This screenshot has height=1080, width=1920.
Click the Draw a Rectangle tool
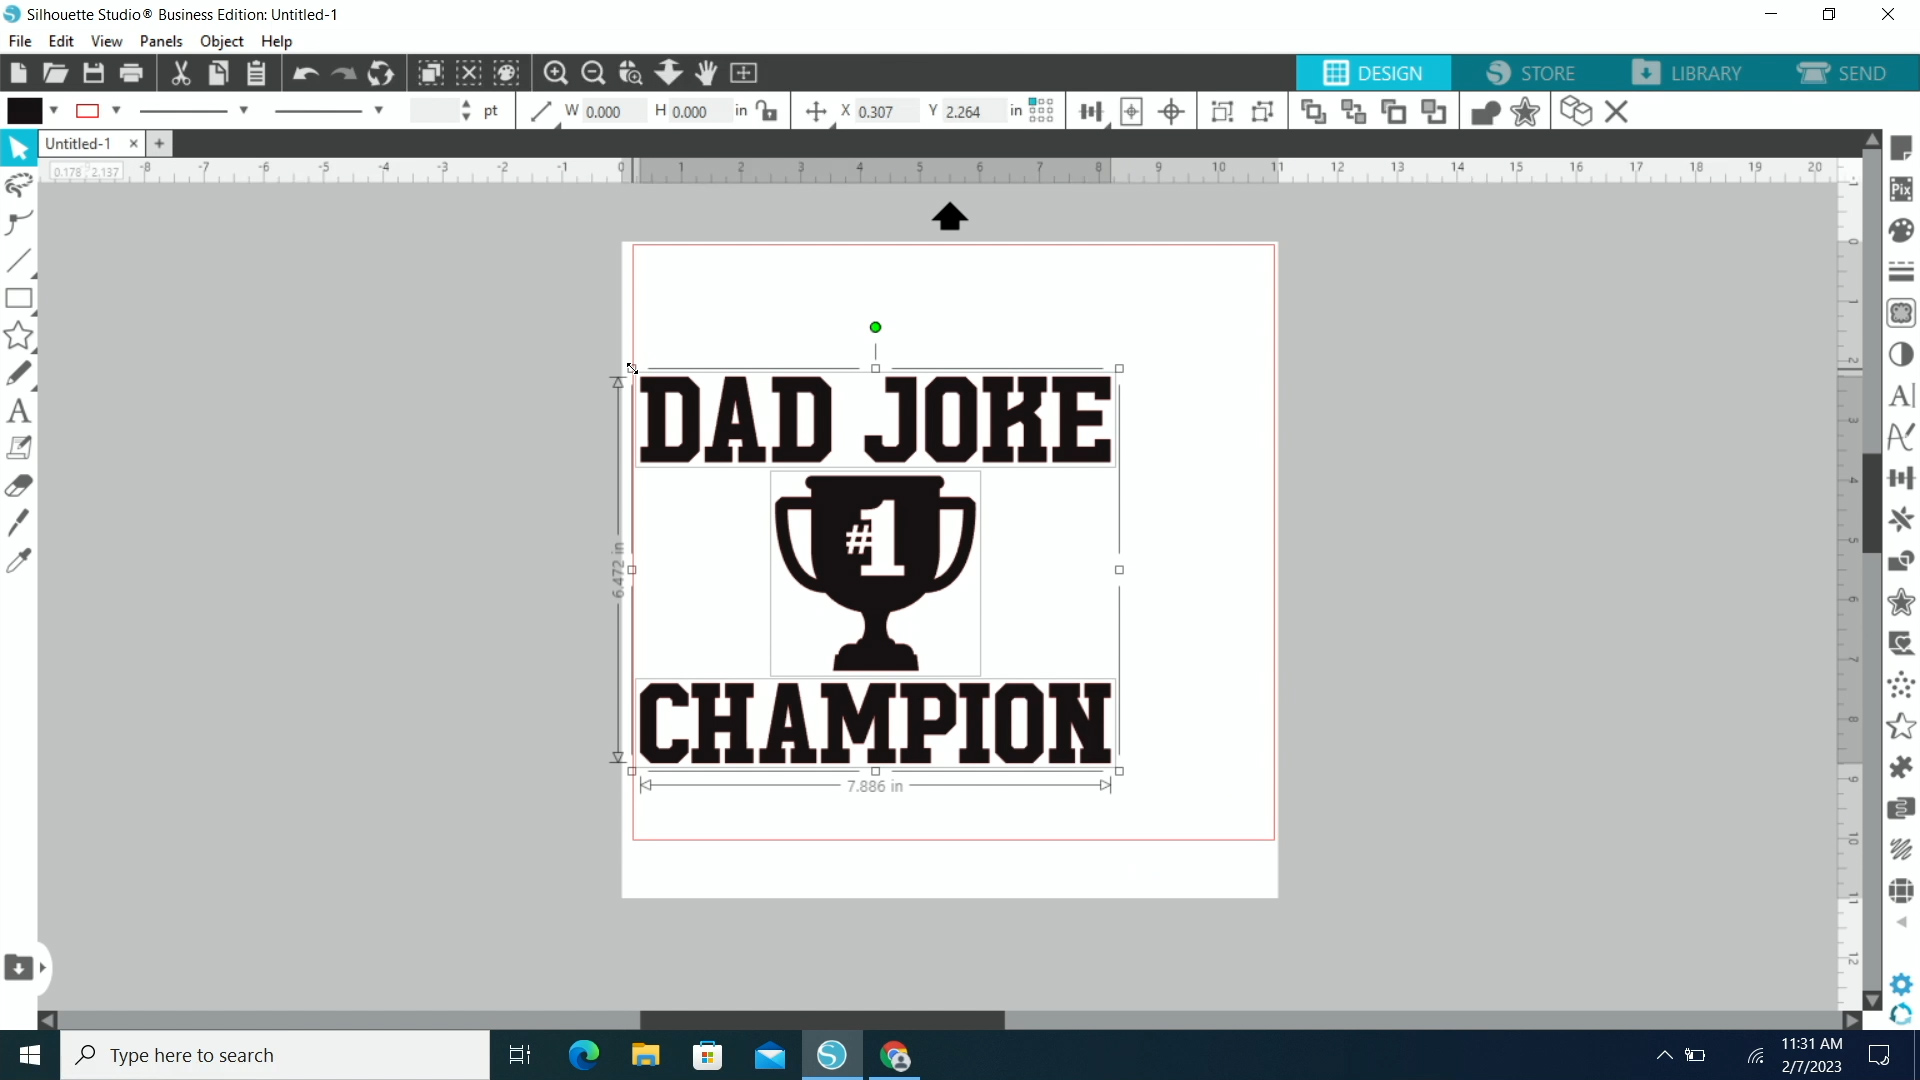click(18, 298)
